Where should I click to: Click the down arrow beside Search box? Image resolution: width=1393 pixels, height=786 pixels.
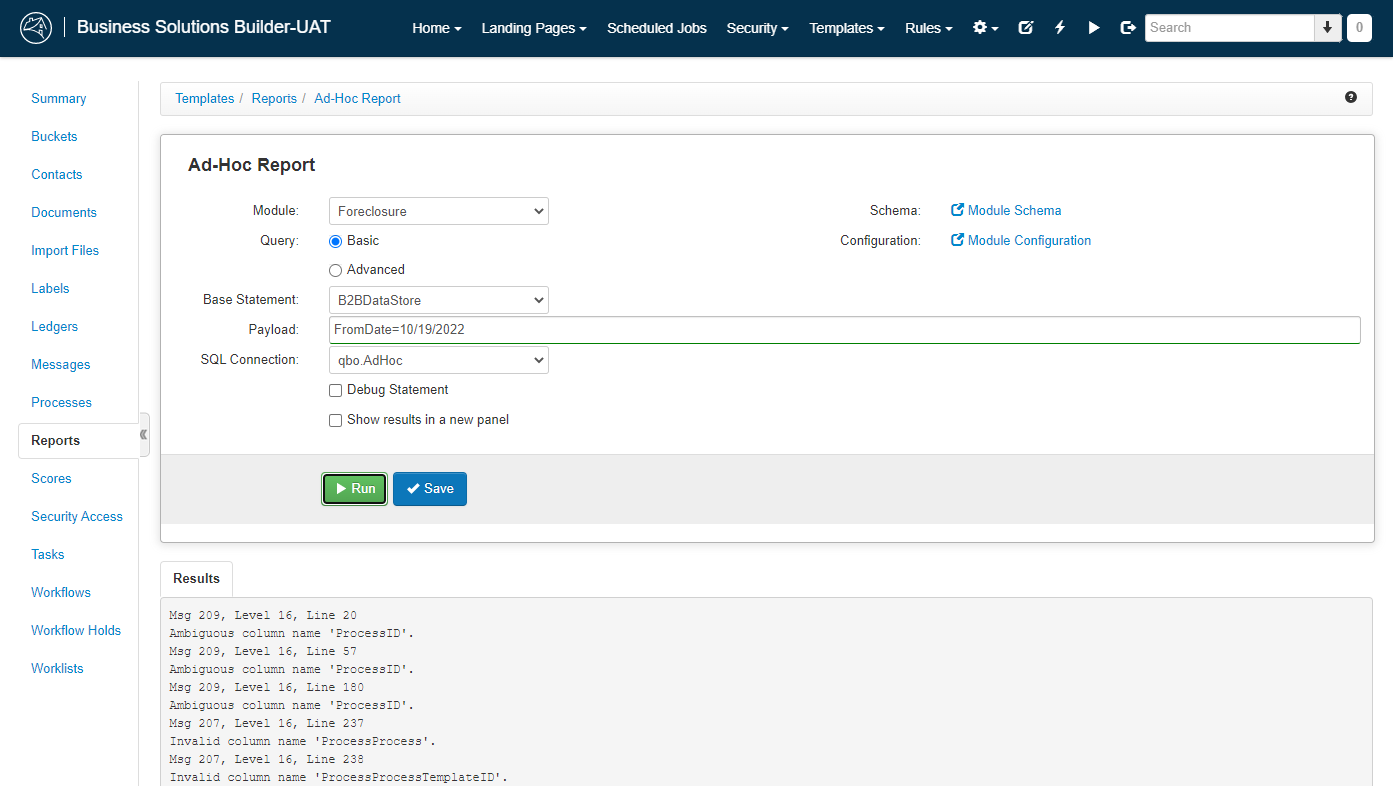pyautogui.click(x=1327, y=28)
